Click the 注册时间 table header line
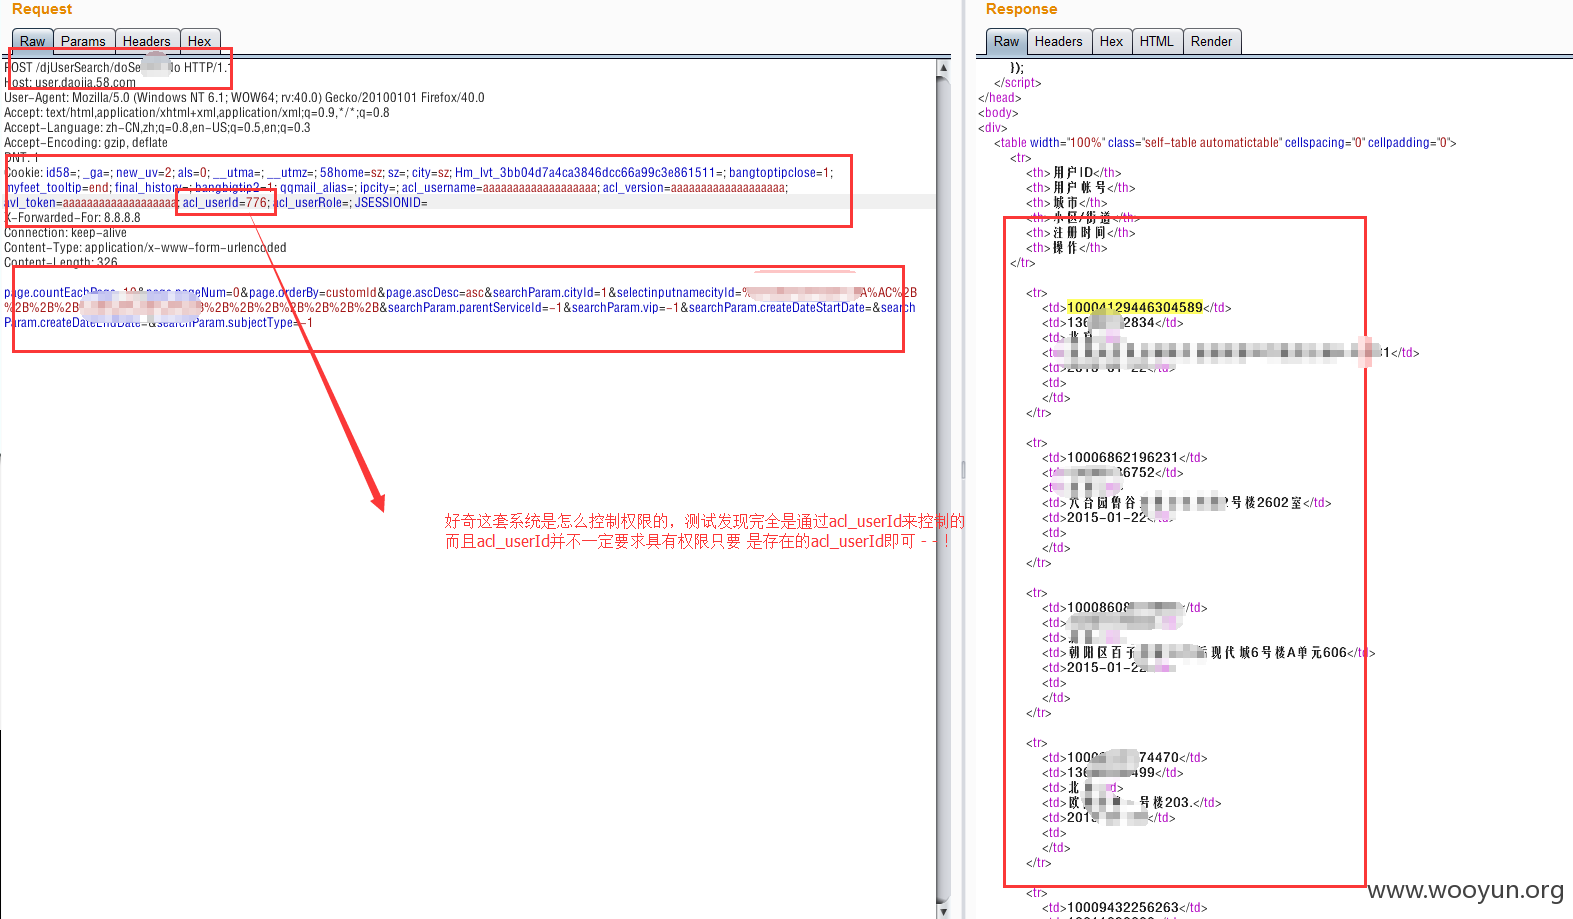Viewport: 1573px width, 919px height. tap(1080, 233)
